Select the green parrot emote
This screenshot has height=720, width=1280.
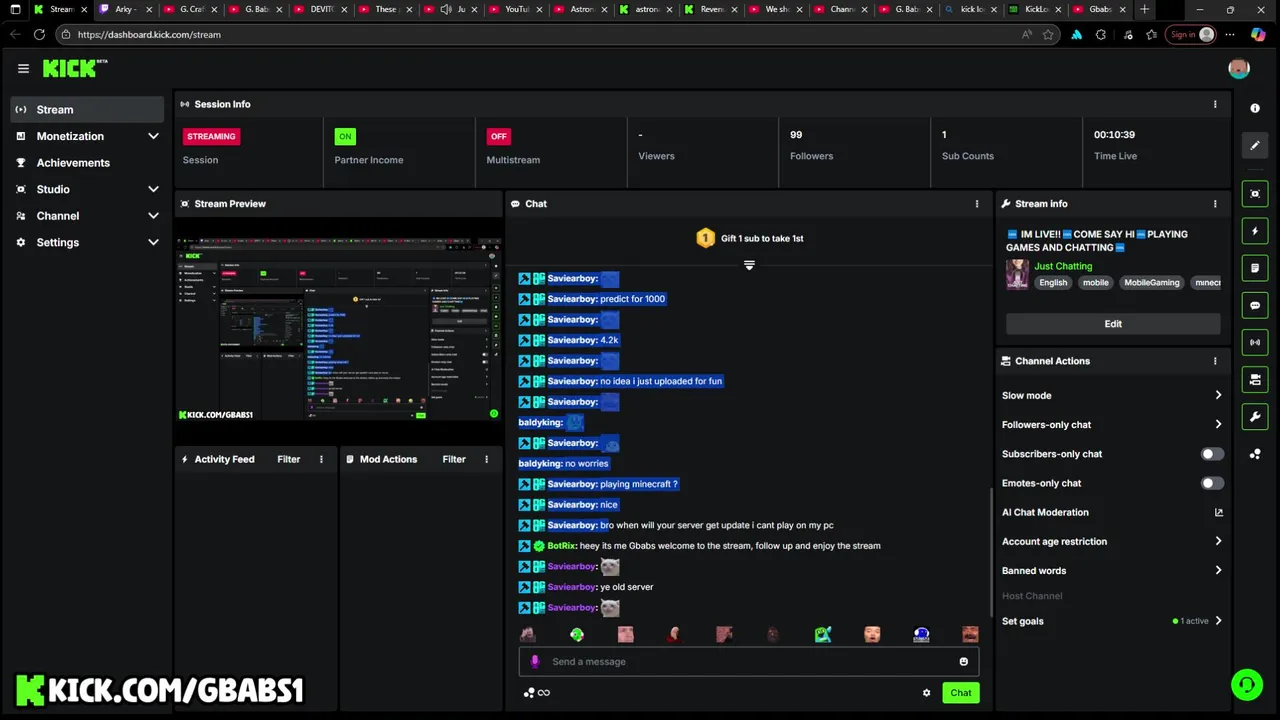[x=577, y=634]
